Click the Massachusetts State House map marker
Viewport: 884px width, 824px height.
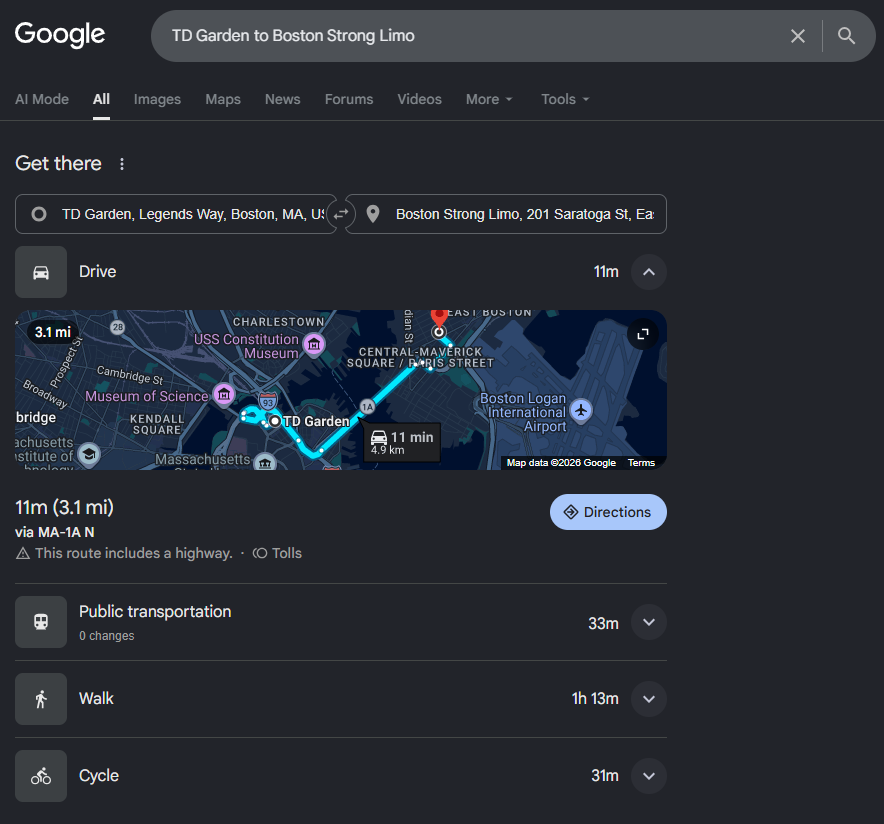265,463
